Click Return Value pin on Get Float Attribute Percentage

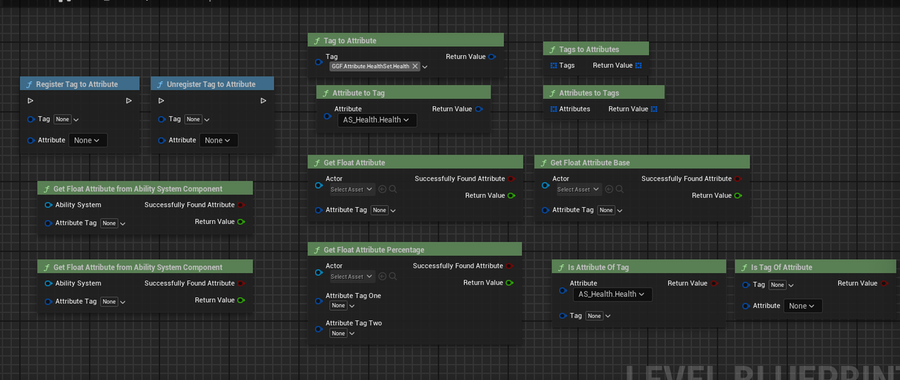[x=509, y=283]
